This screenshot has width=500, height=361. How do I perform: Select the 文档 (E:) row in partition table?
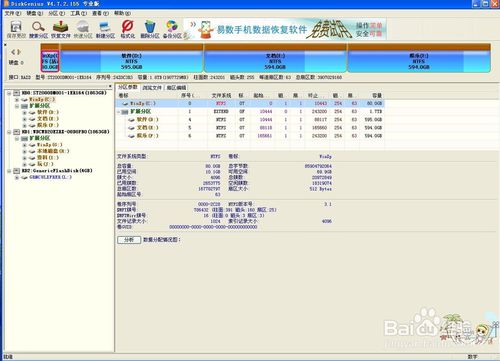pos(250,128)
